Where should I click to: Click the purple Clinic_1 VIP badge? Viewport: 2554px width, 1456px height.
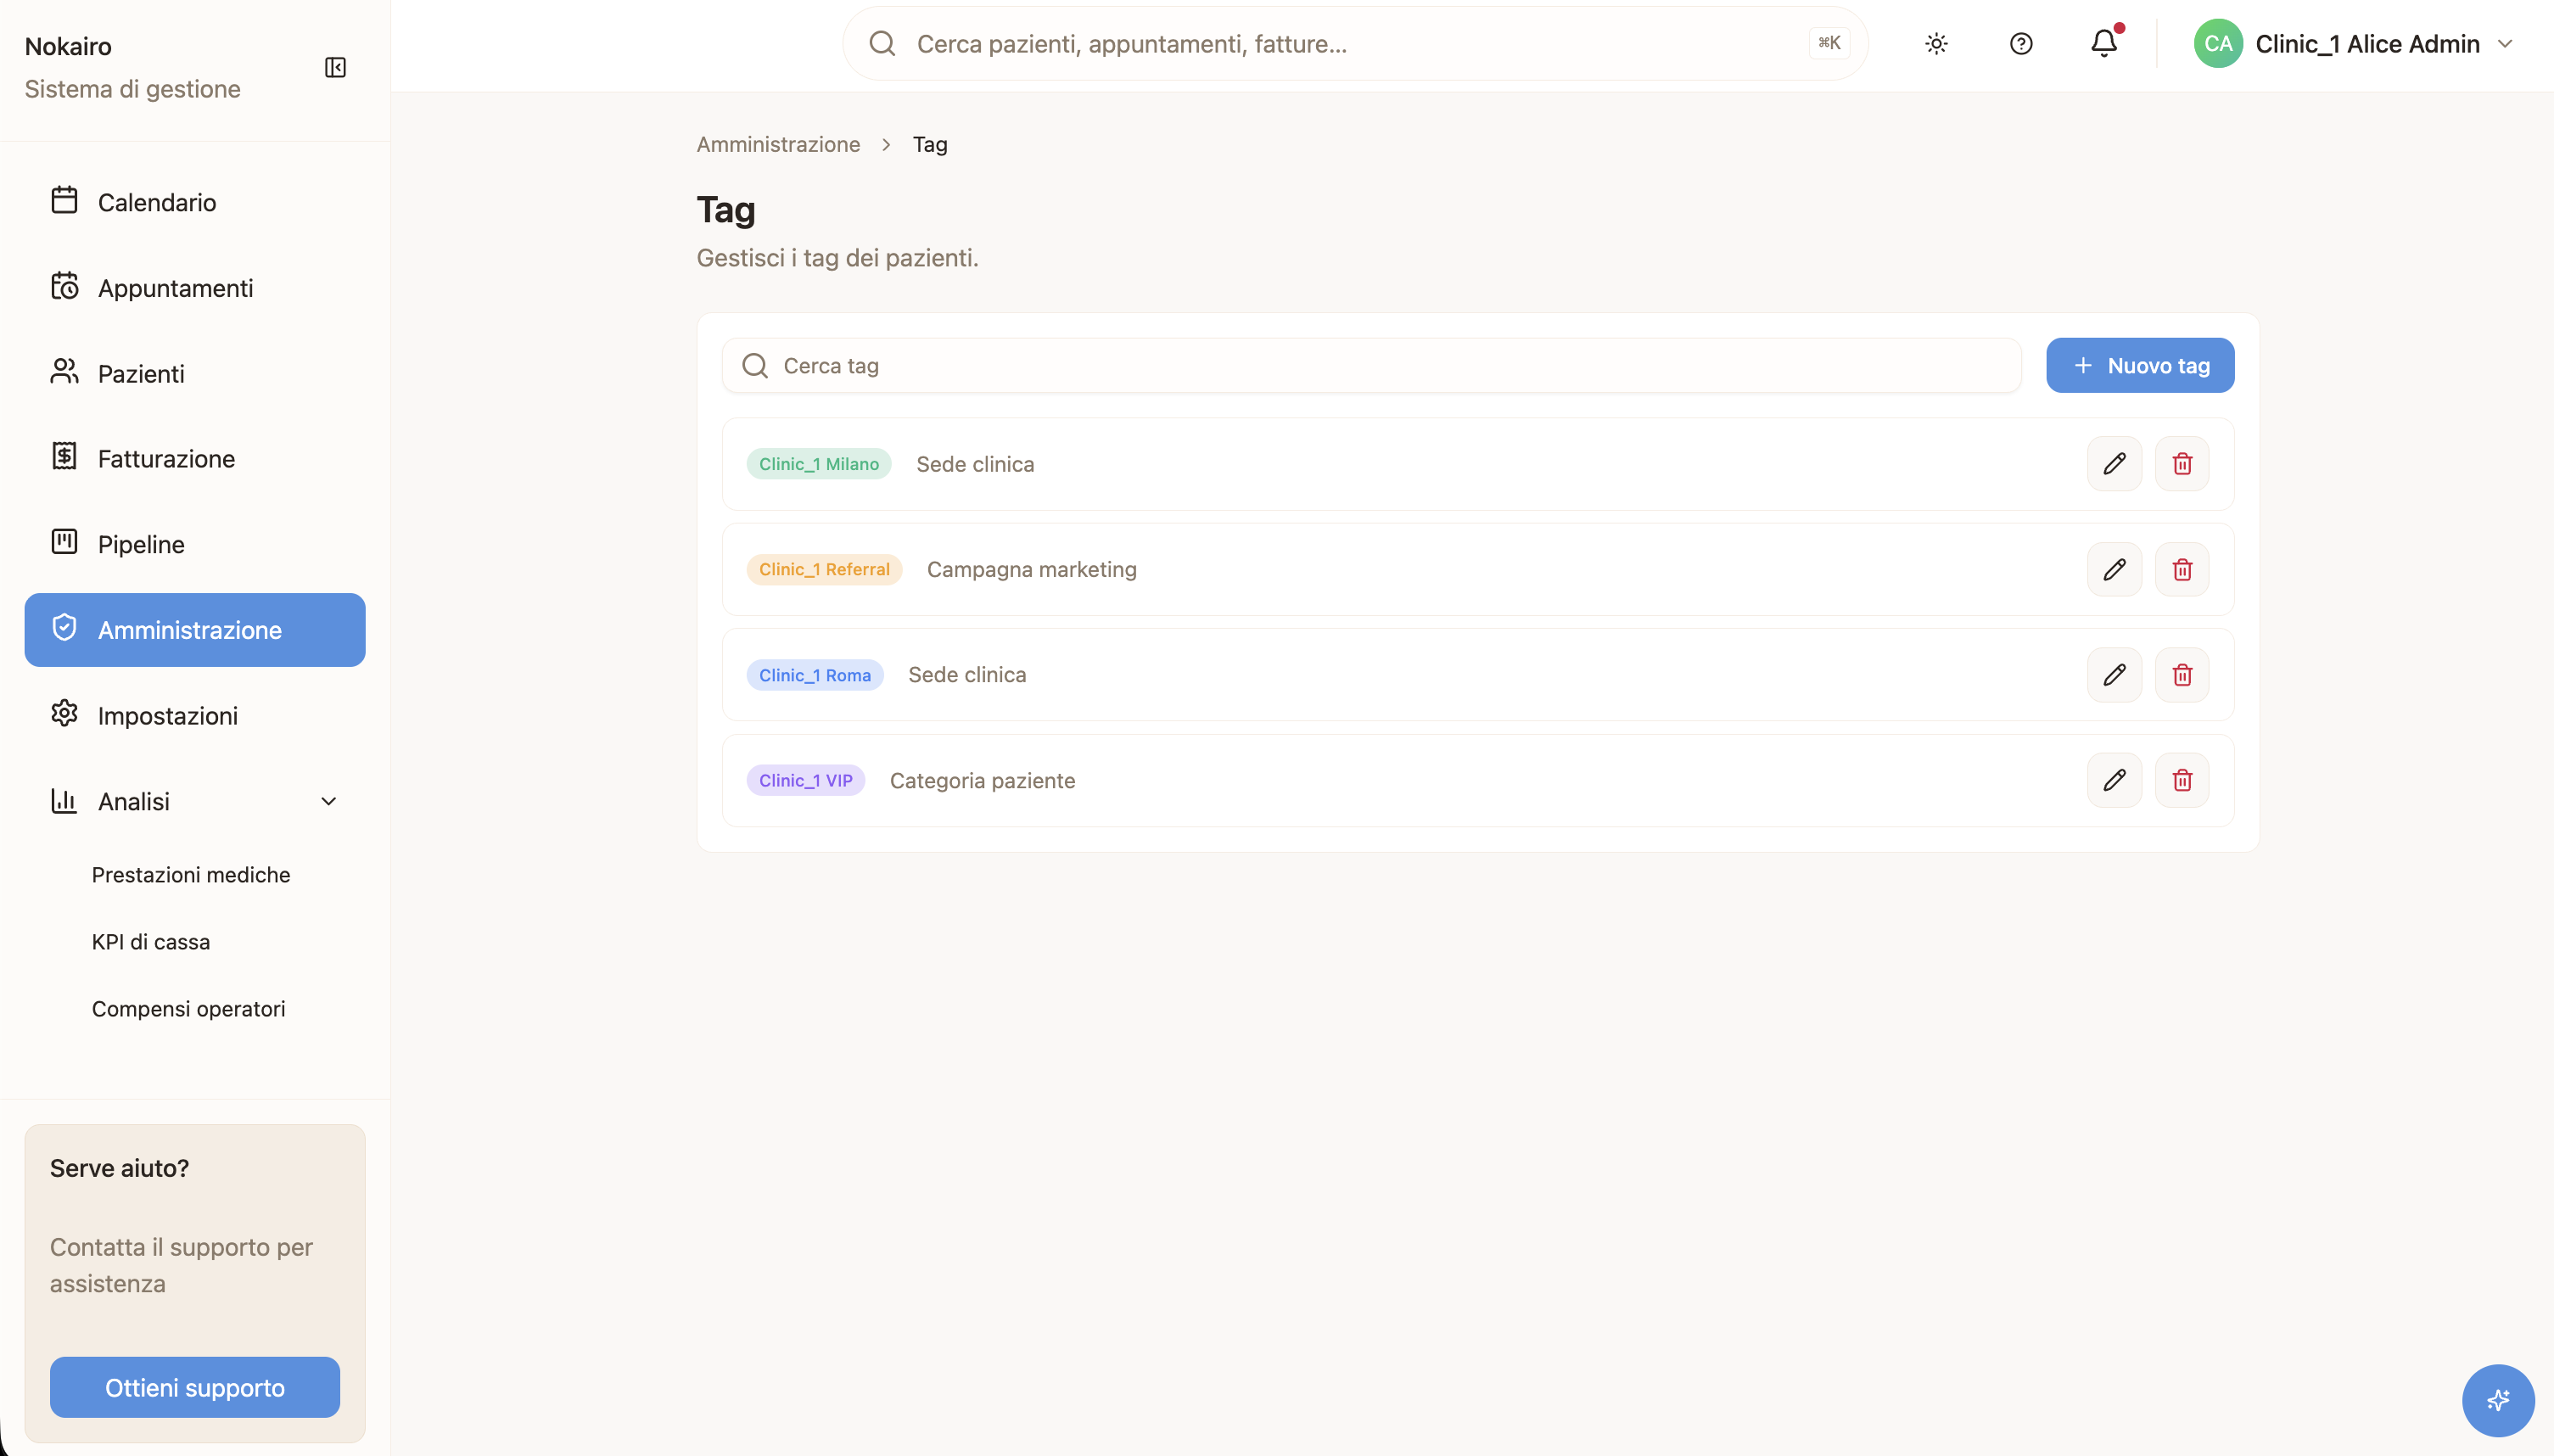pos(806,780)
